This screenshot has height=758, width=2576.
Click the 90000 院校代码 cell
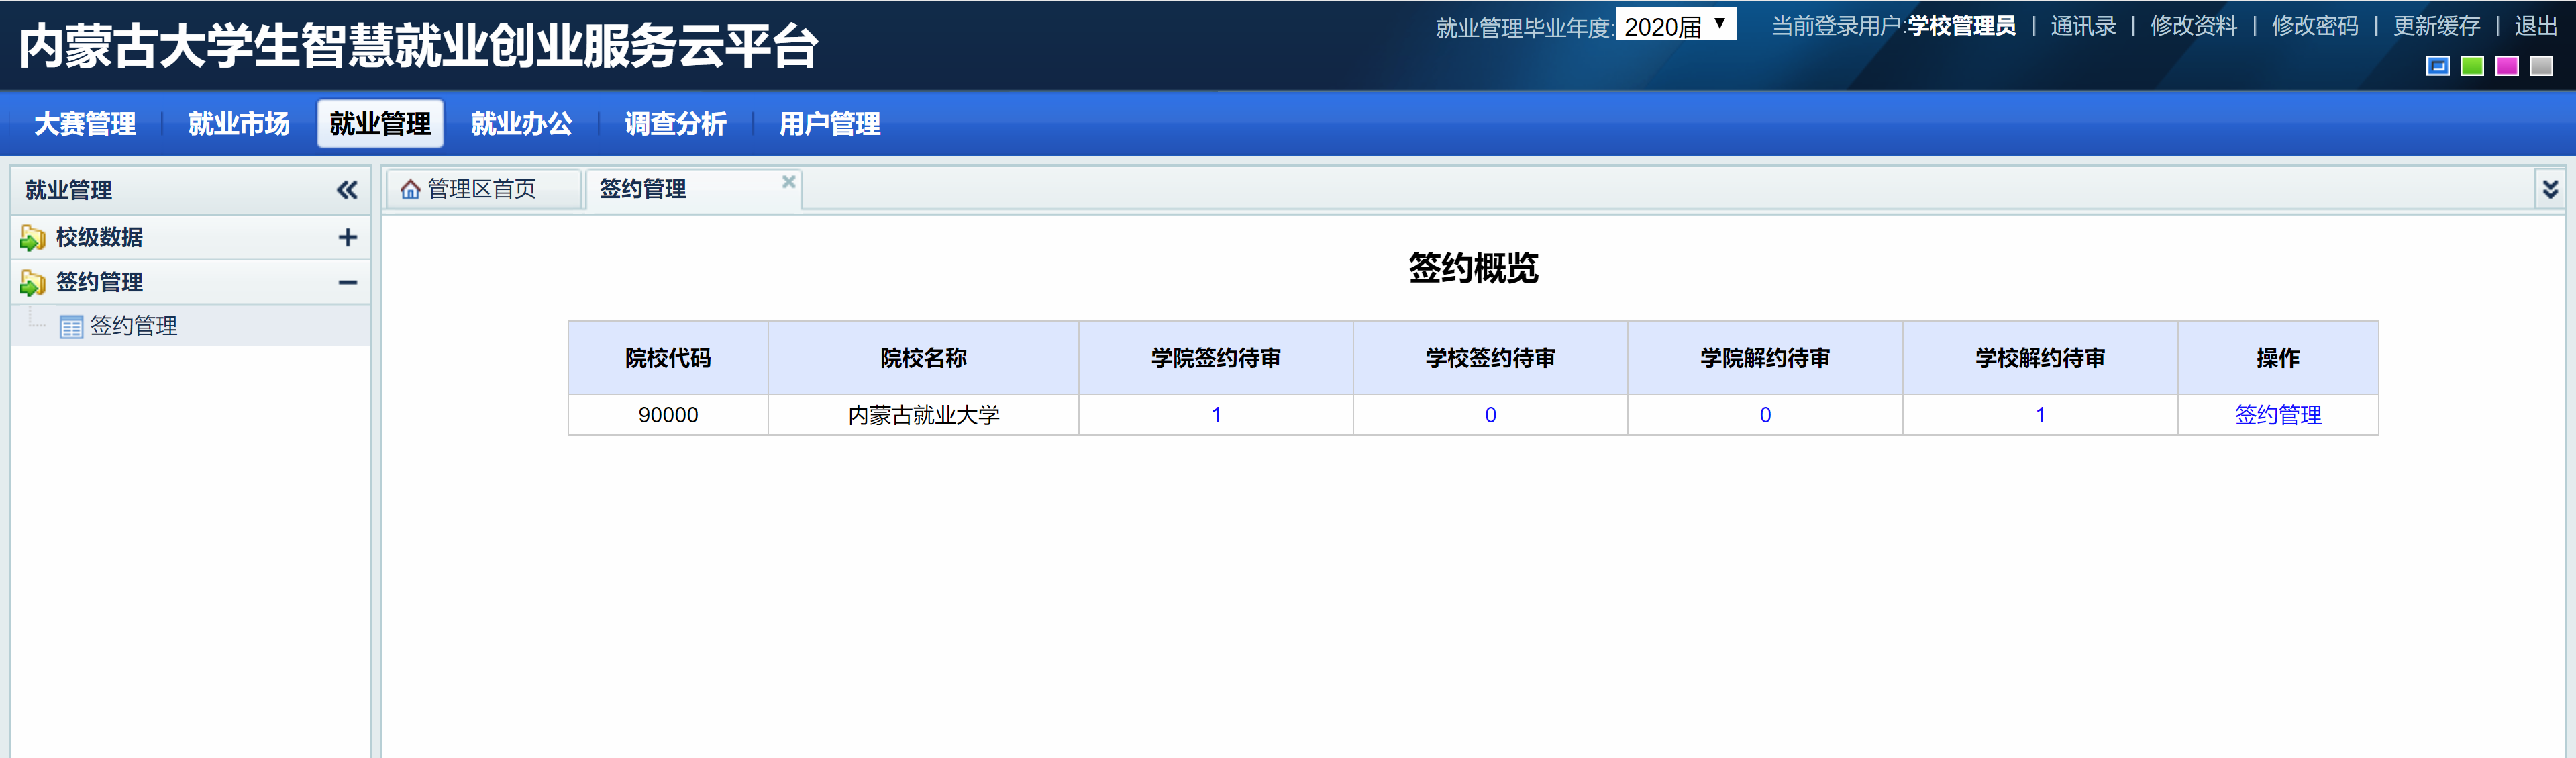pos(668,415)
